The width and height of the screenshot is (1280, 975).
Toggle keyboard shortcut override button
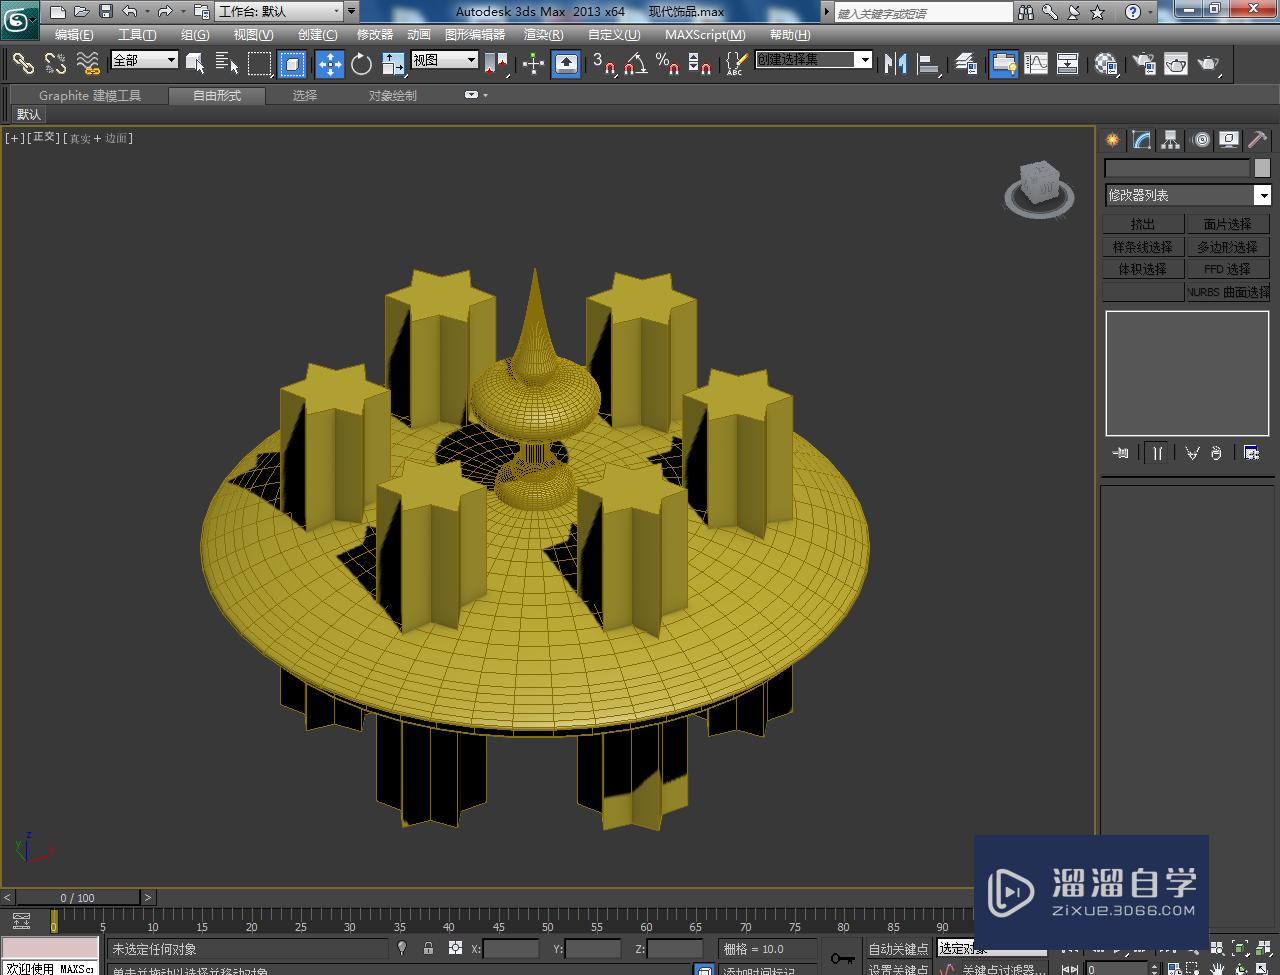tap(566, 64)
